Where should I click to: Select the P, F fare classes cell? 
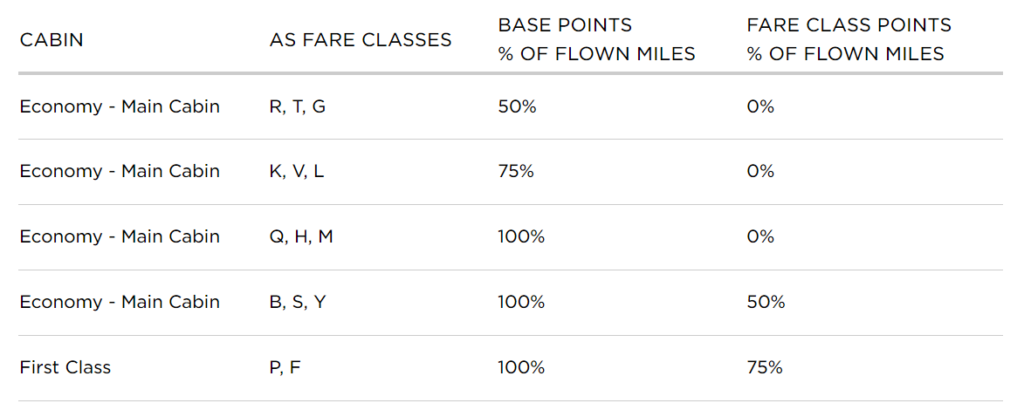[x=285, y=367]
